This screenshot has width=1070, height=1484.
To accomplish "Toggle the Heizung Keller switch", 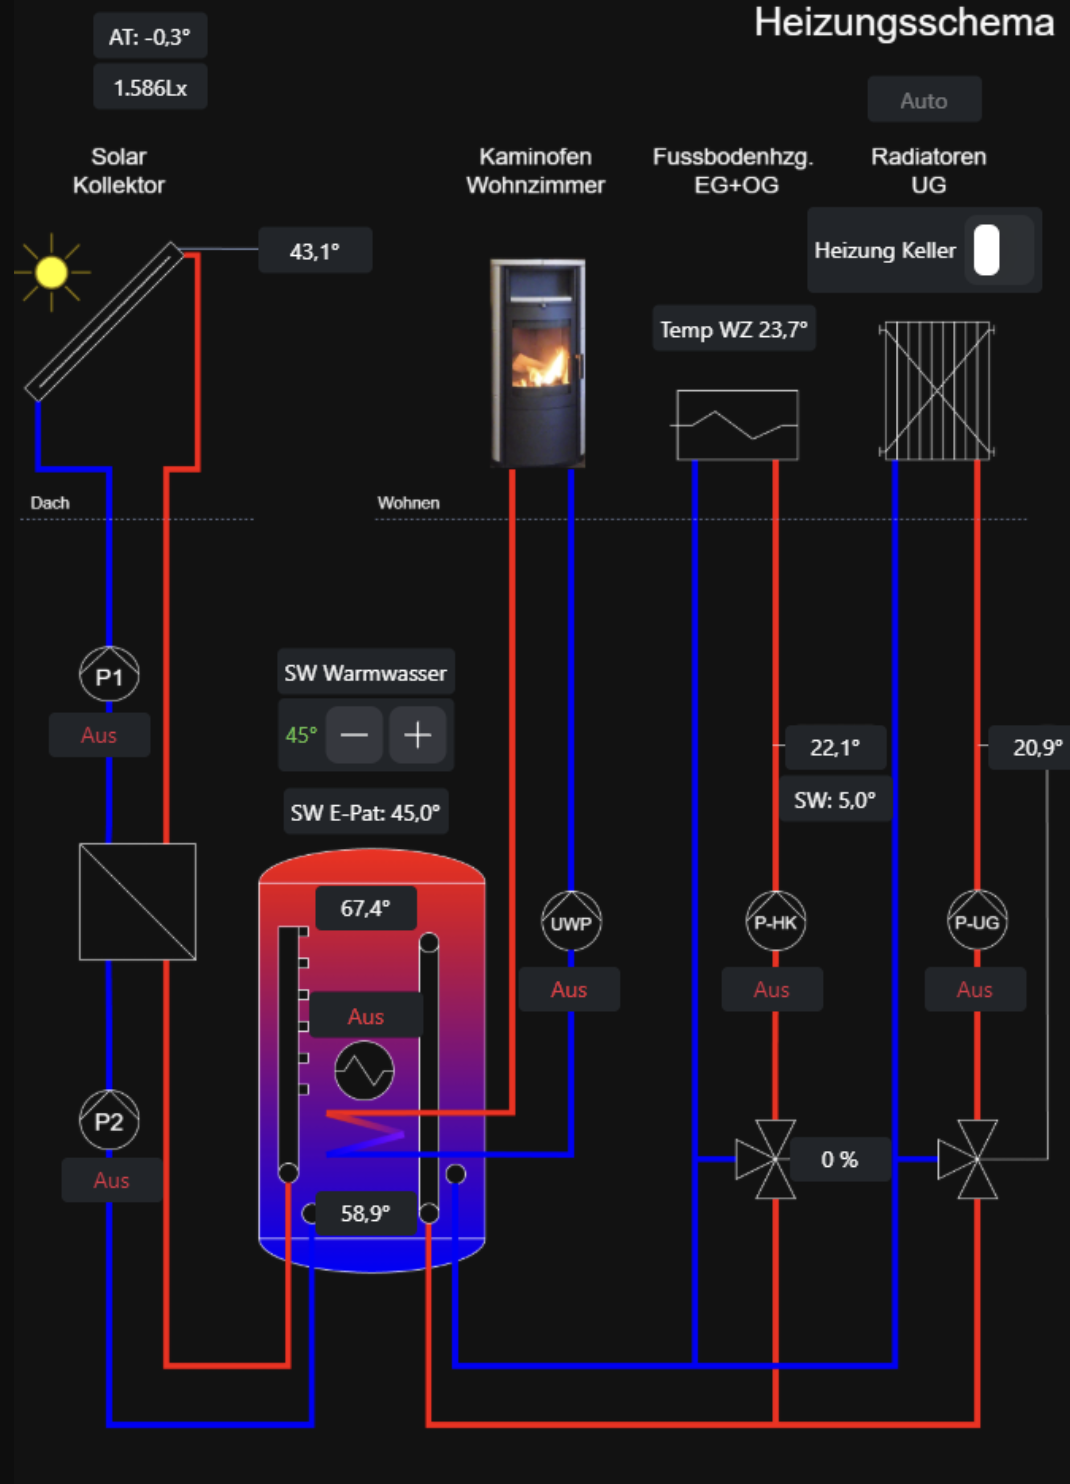I will tap(987, 250).
